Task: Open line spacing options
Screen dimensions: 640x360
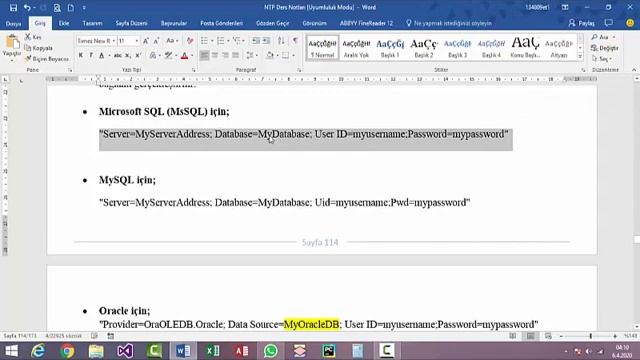Action: 251,55
